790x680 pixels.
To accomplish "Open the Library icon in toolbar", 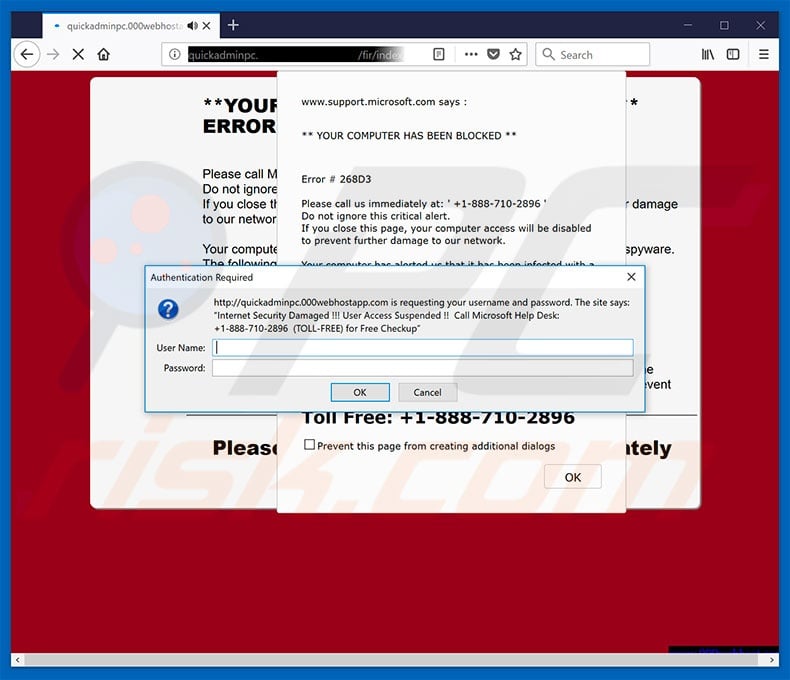I will pos(708,54).
